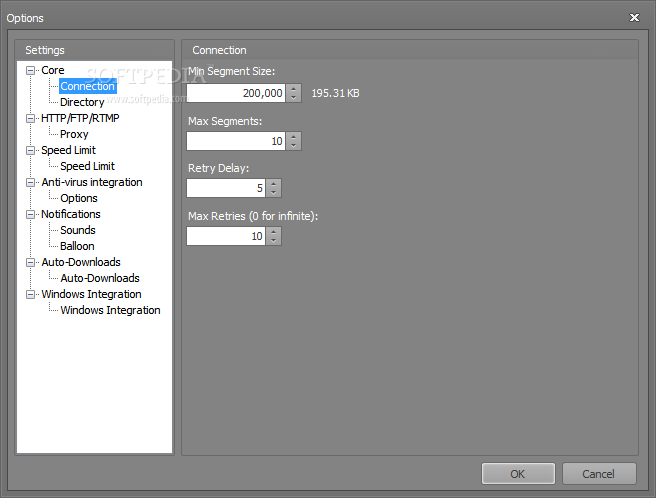Decrease Min Segment Size with down arrow
656x498 pixels.
click(293, 98)
